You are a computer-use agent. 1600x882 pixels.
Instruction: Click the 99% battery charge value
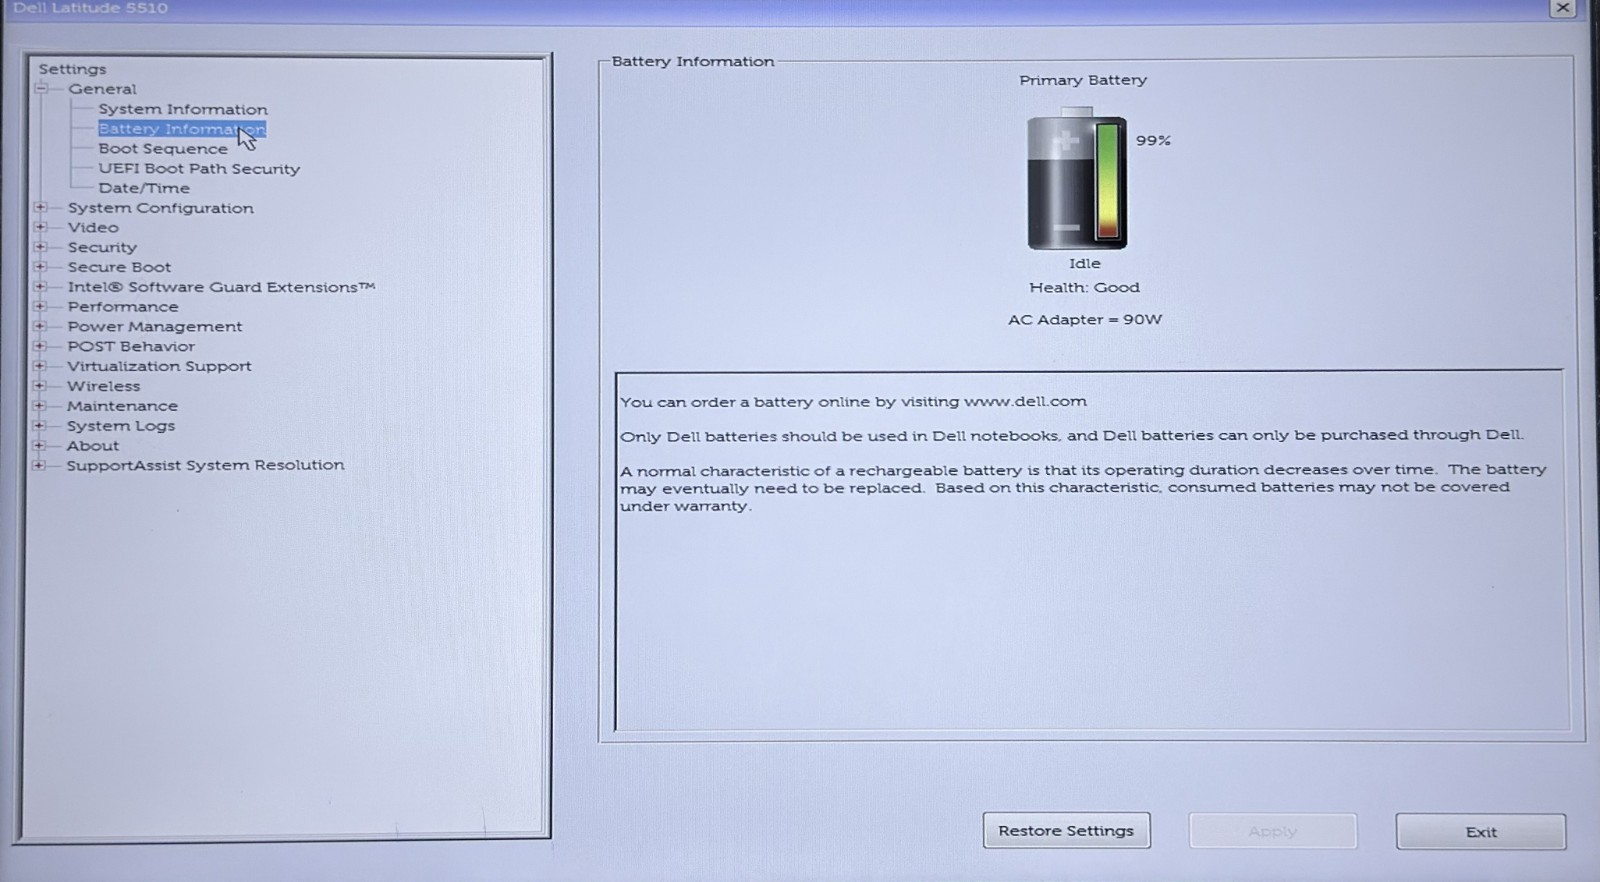(1153, 141)
